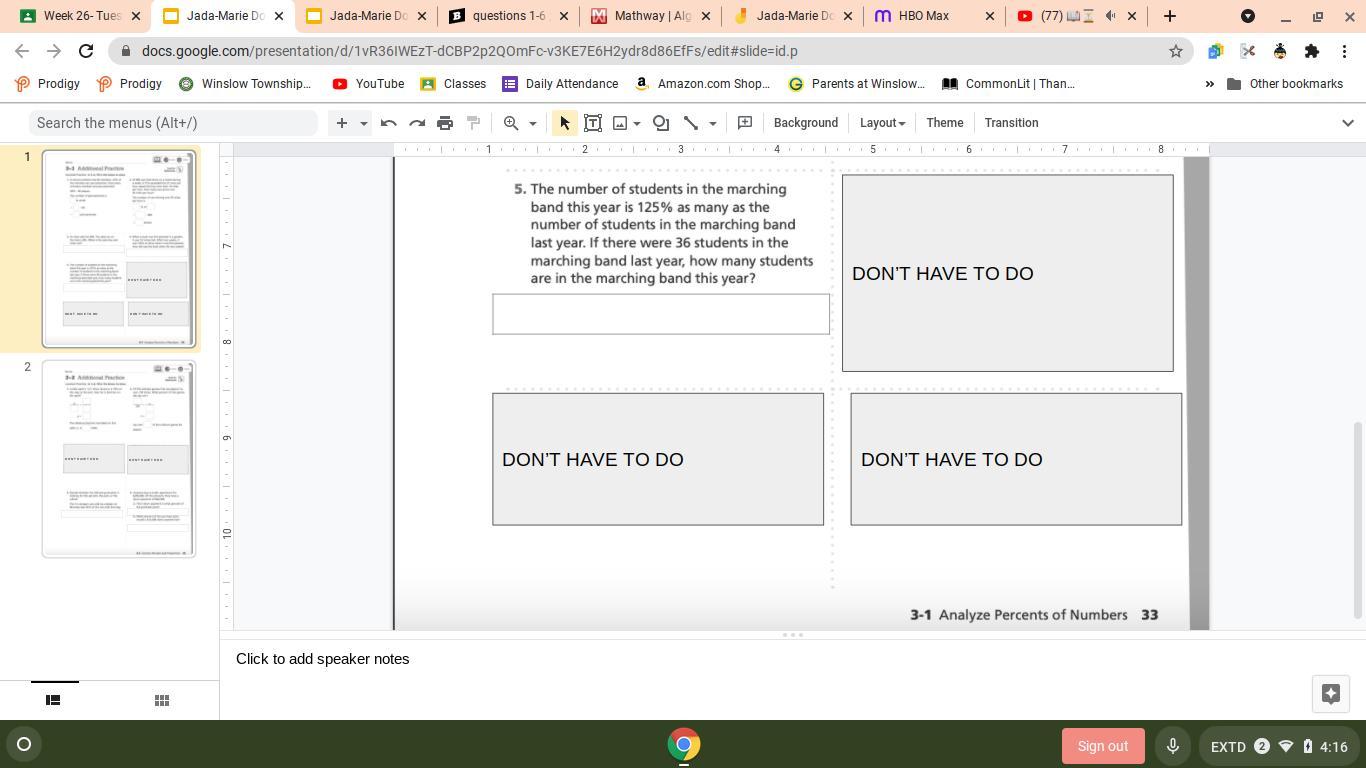The height and width of the screenshot is (768, 1366).
Task: Select the Text box tool
Action: (593, 123)
